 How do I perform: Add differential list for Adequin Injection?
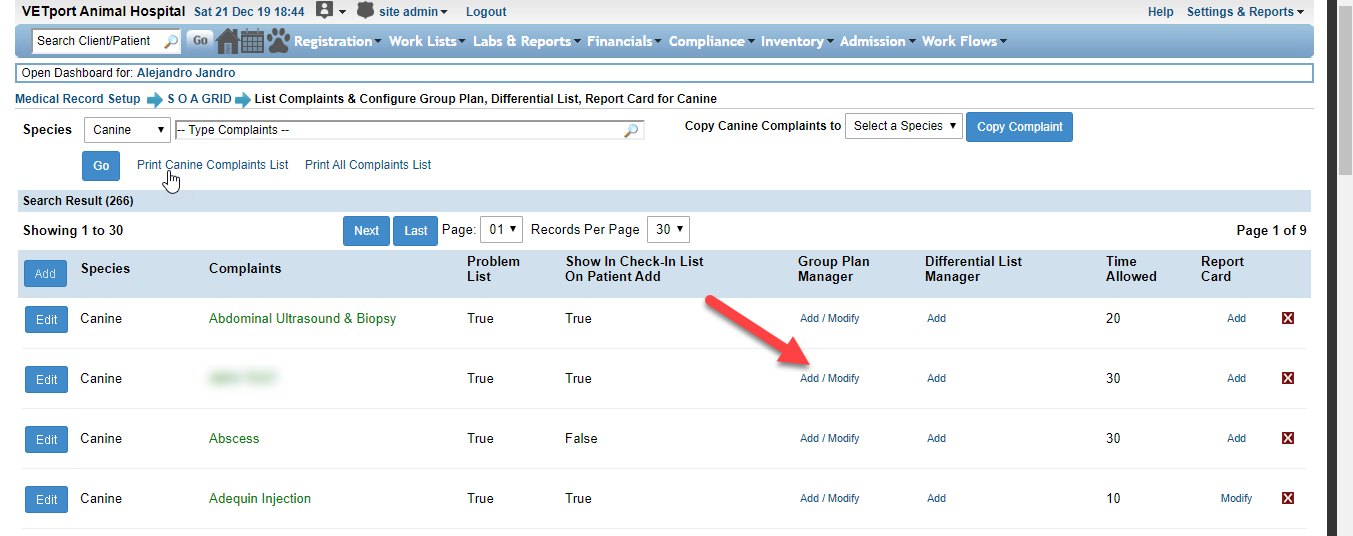(x=936, y=498)
